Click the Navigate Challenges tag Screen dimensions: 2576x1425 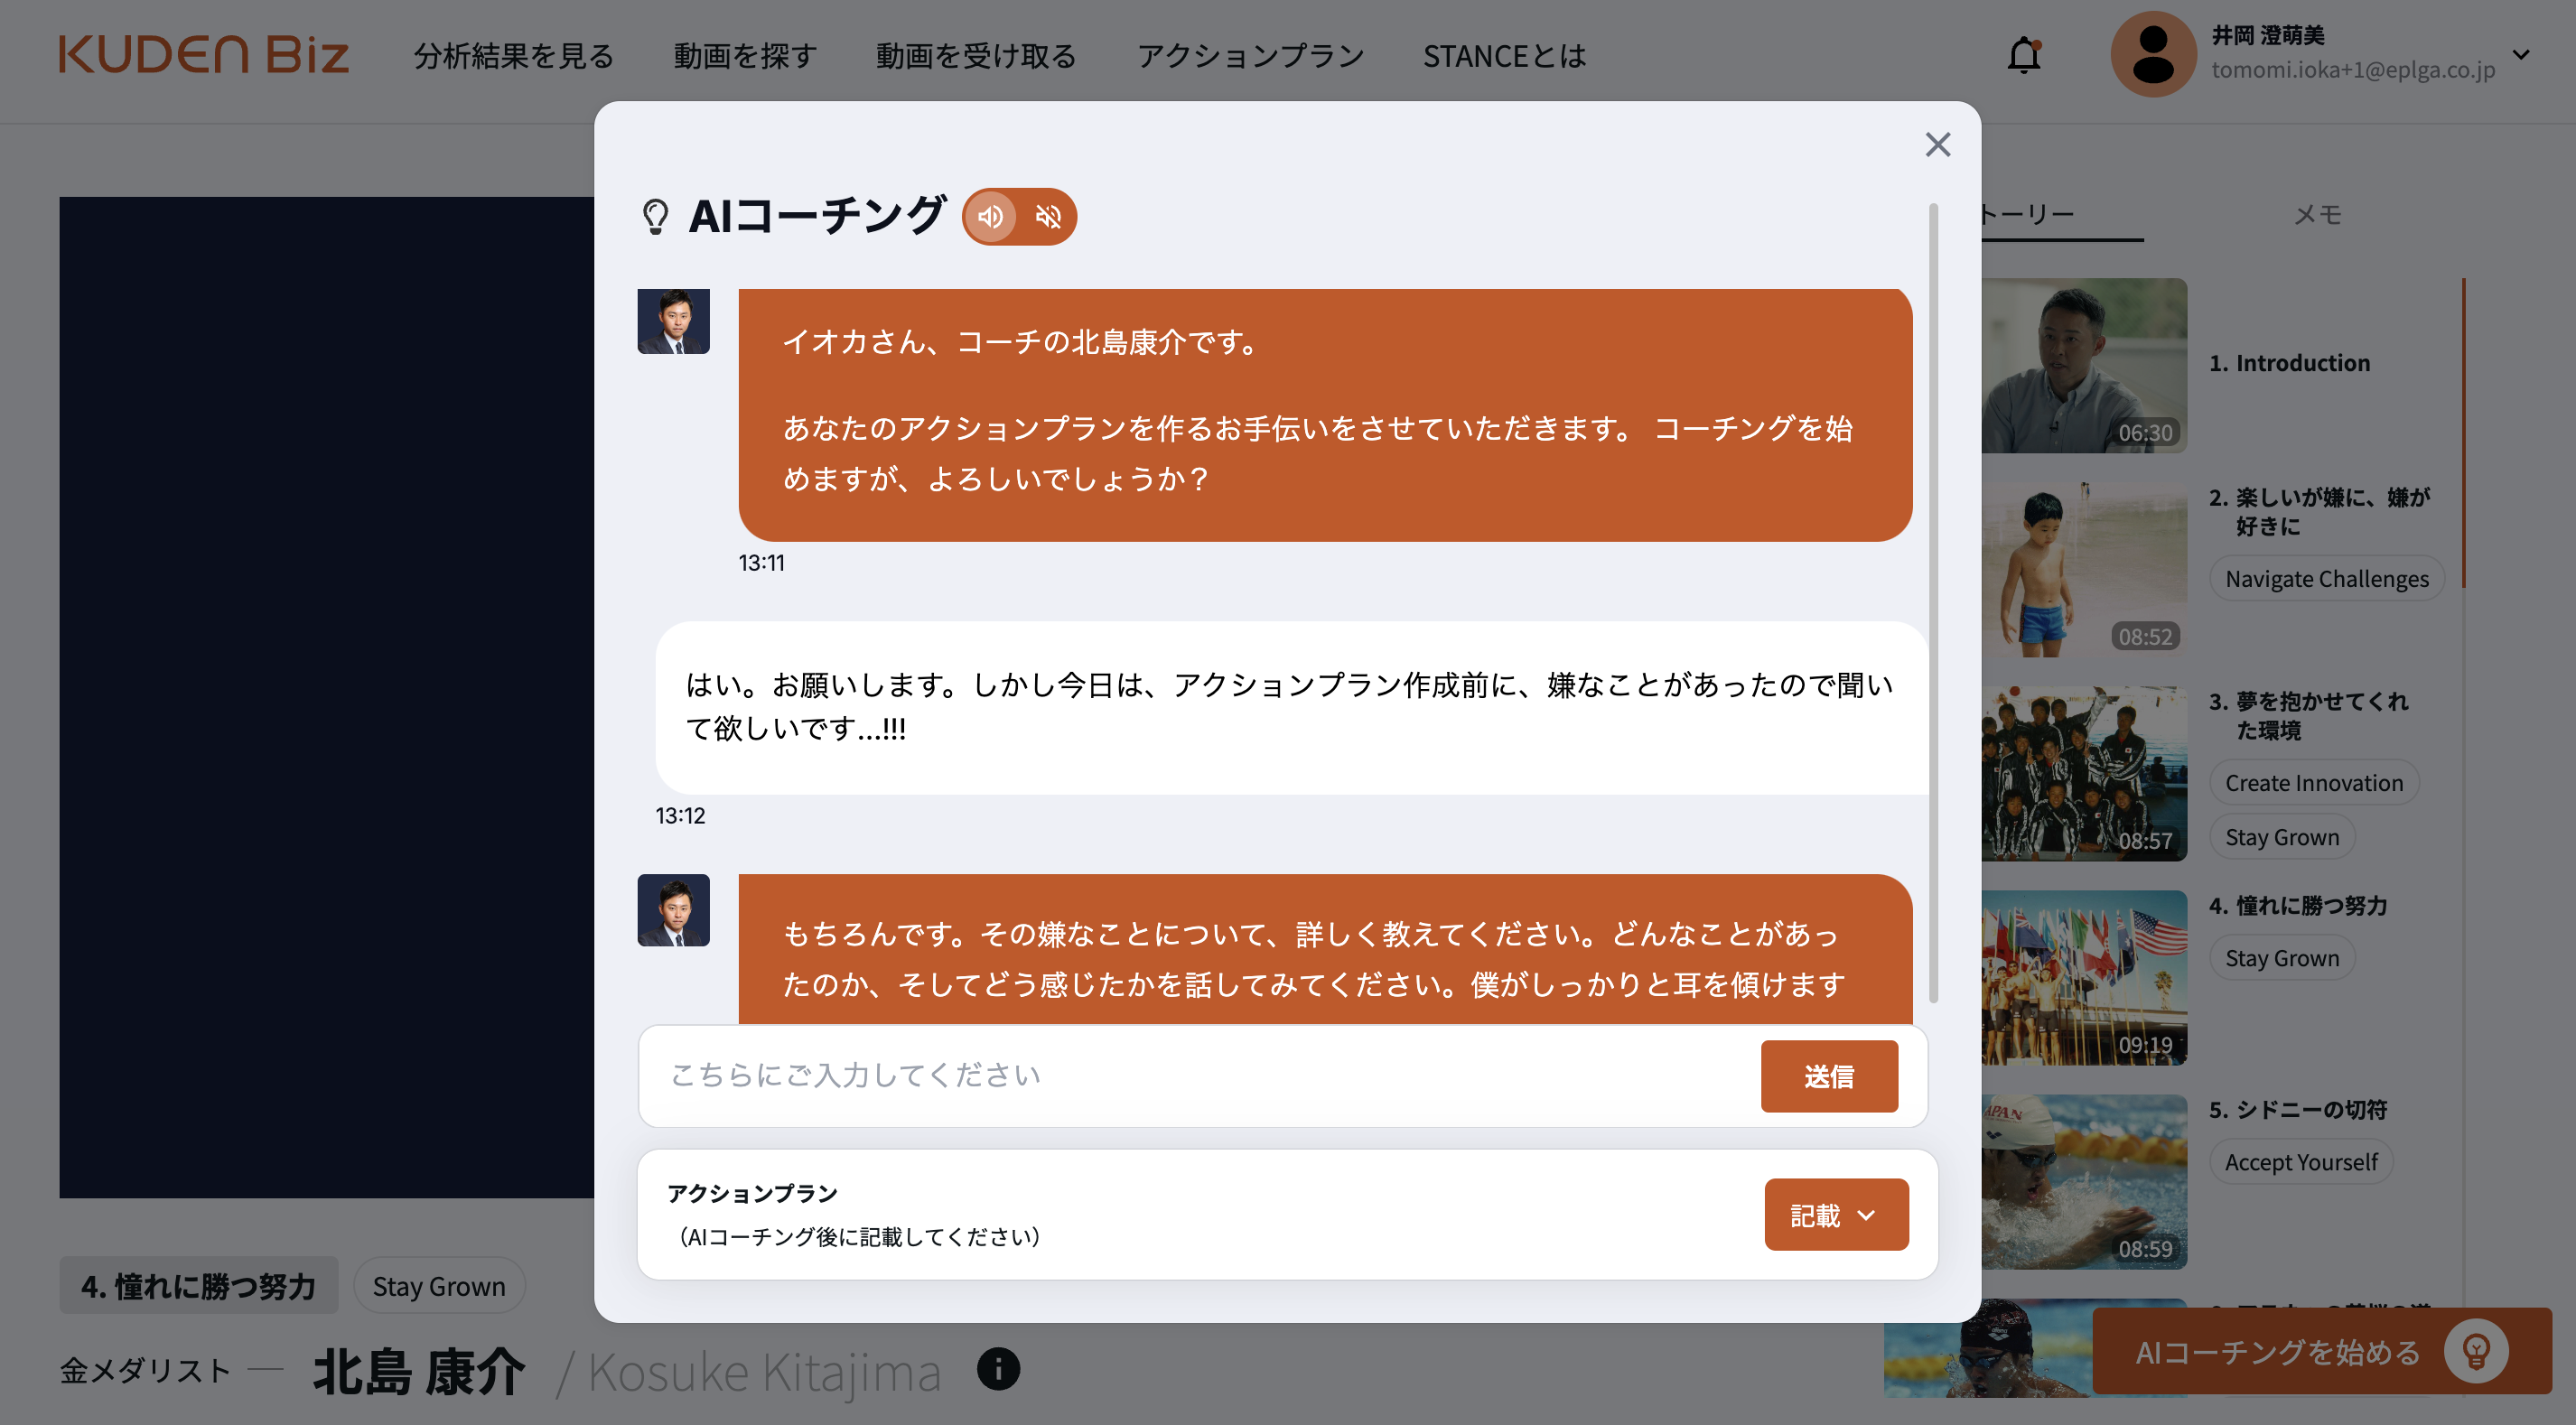tap(2326, 578)
